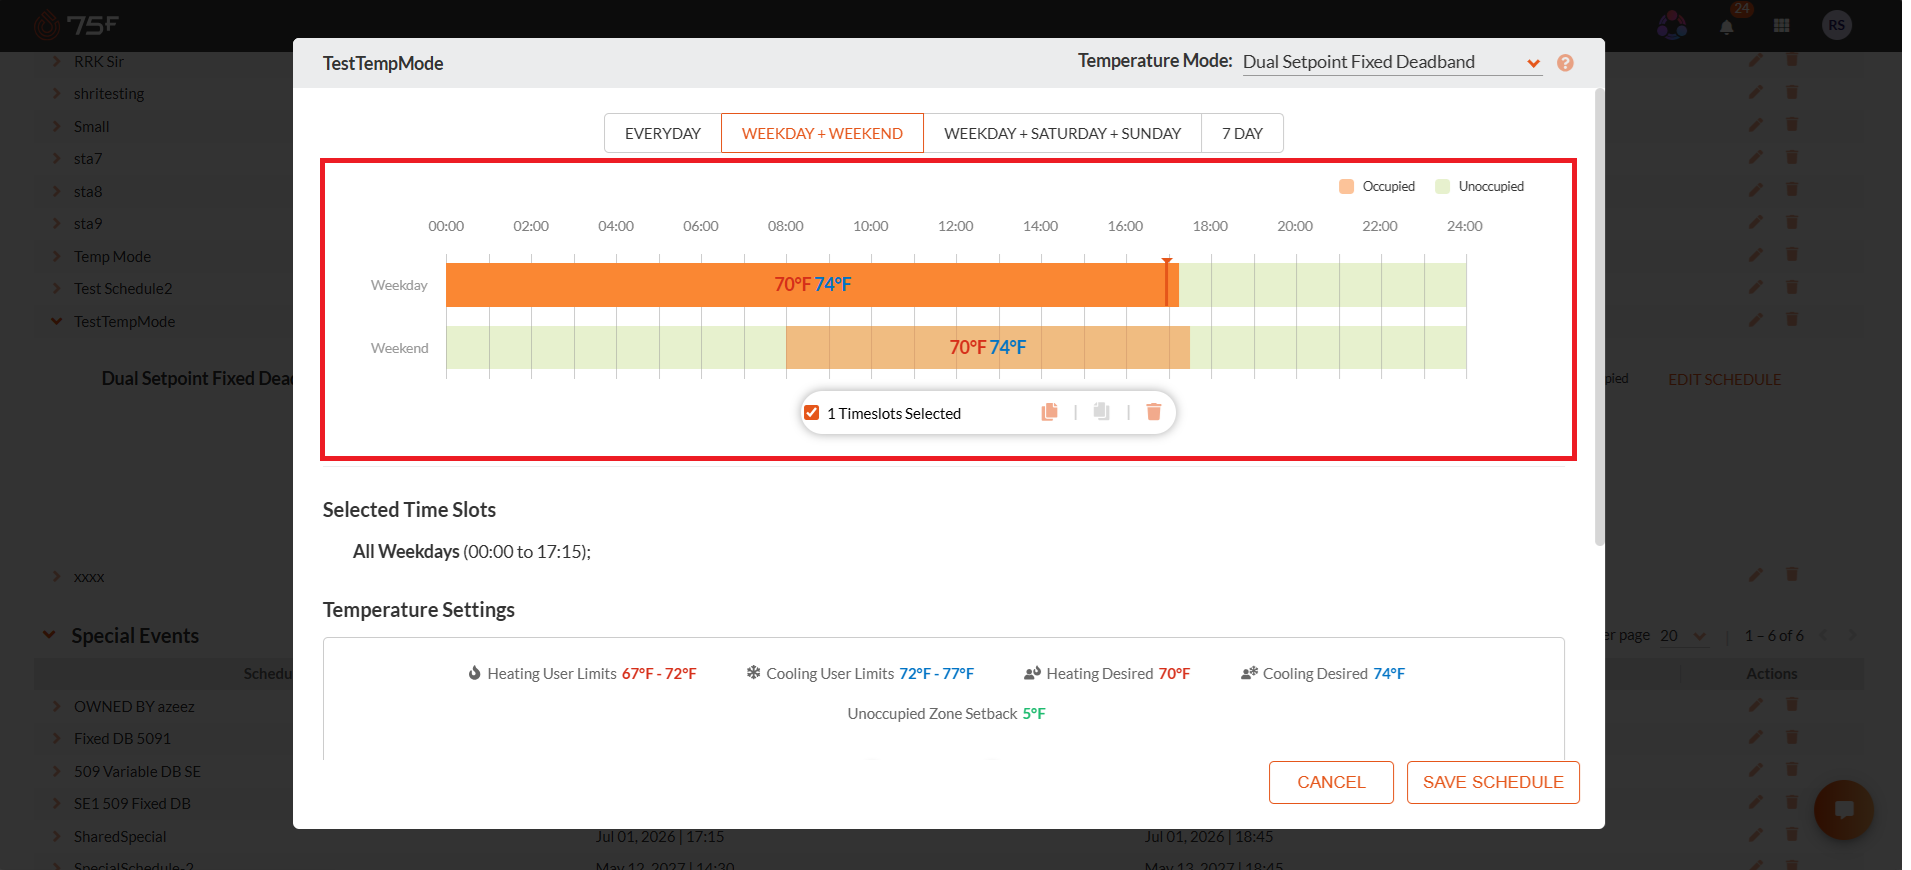Click the SAVE SCHEDULE button

[1493, 782]
